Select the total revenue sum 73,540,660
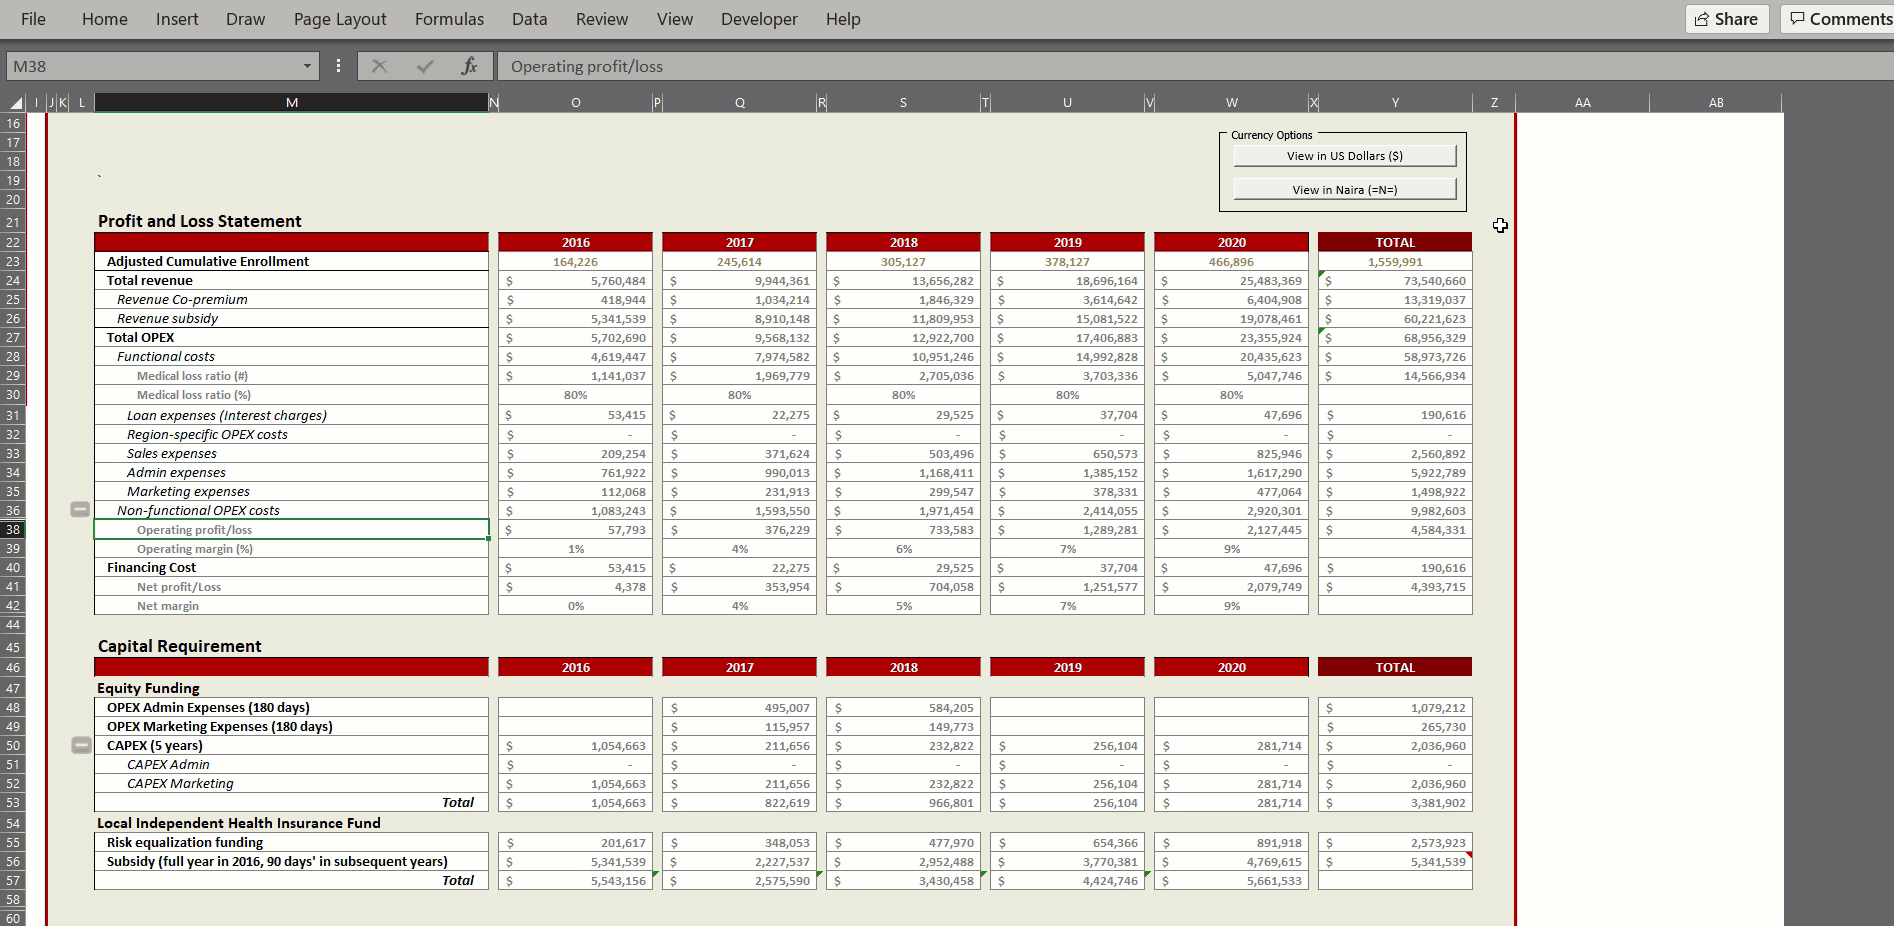This screenshot has width=1894, height=926. pos(1395,281)
